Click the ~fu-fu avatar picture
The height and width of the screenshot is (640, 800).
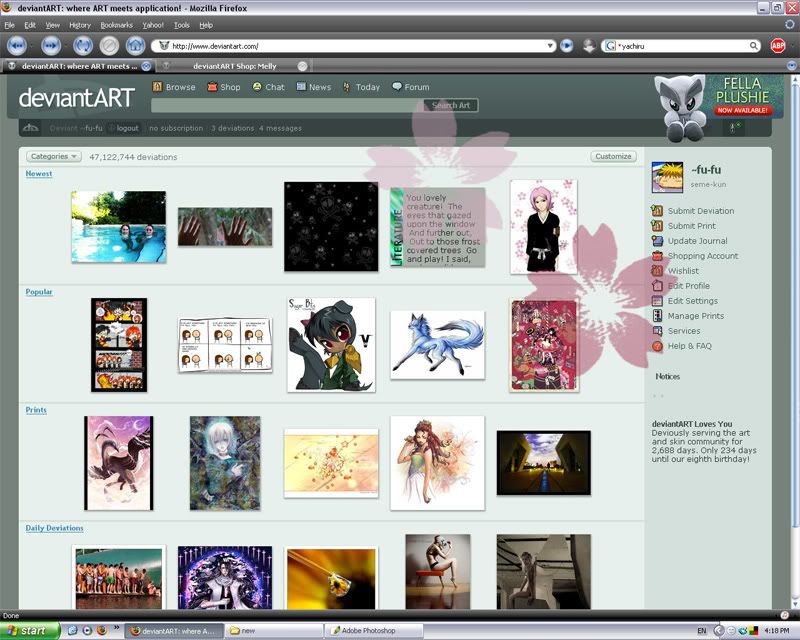(x=667, y=177)
